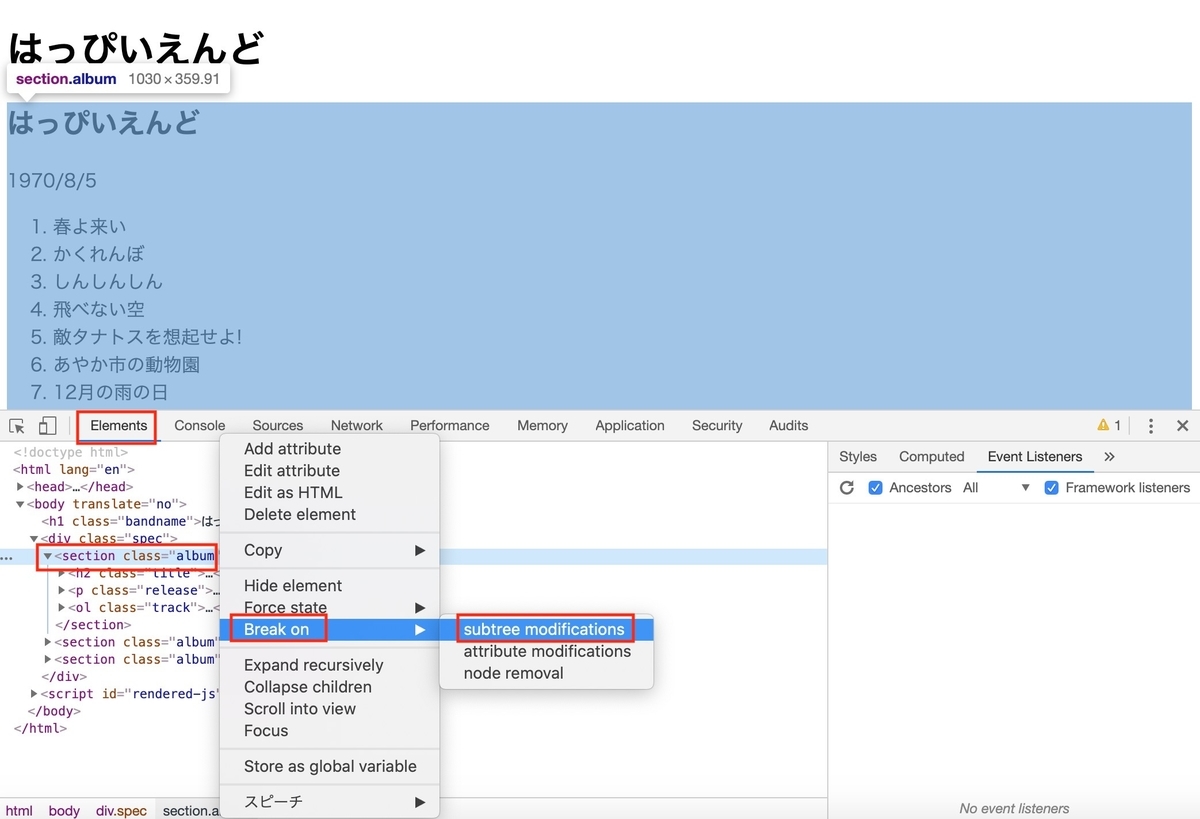Toggle the Framework listeners checkbox

[1051, 488]
